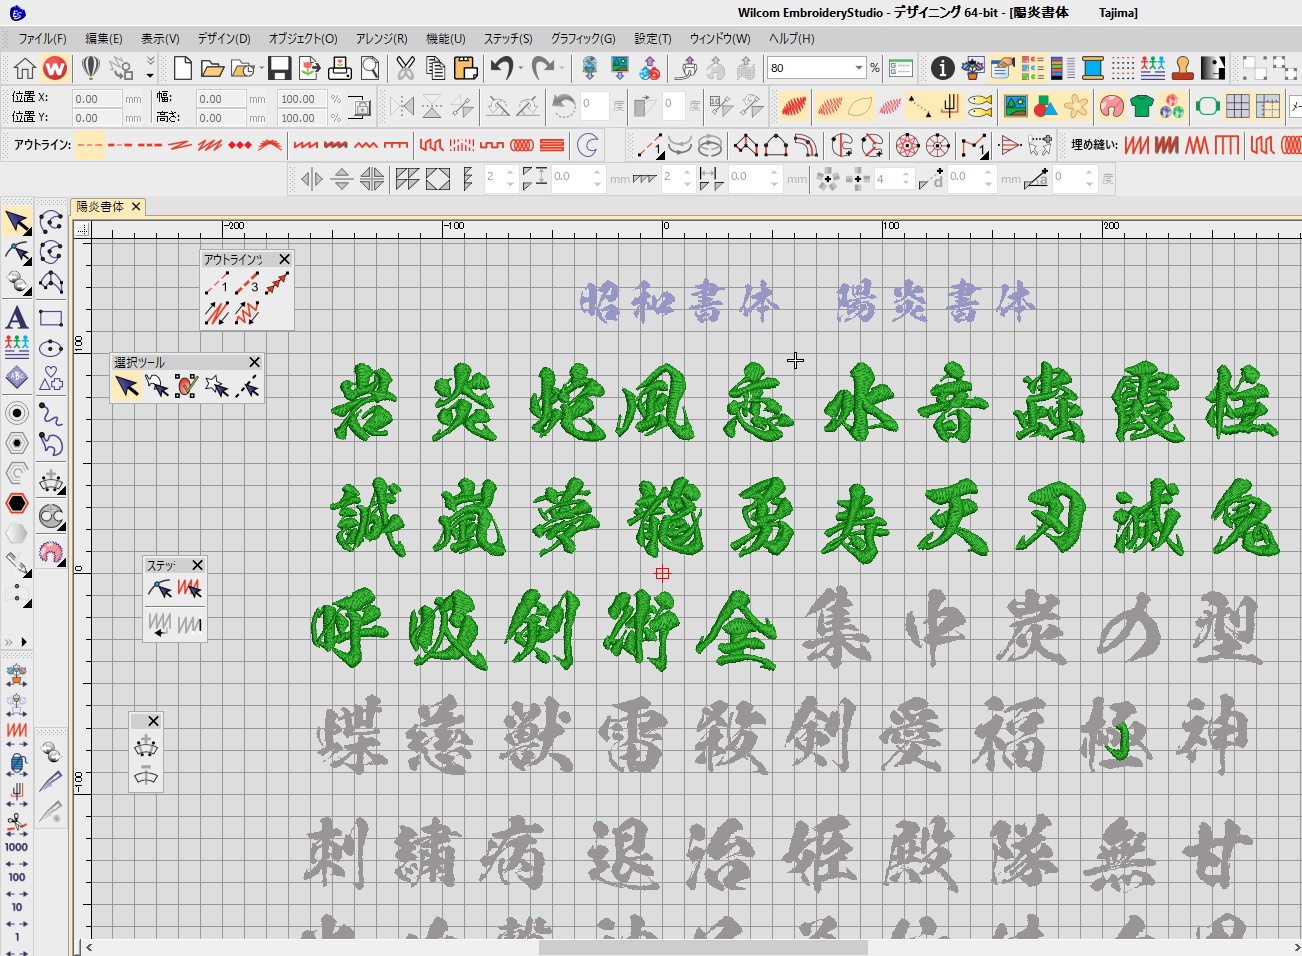Open print preview with magnifier icon
This screenshot has height=956, width=1302.
pos(370,68)
